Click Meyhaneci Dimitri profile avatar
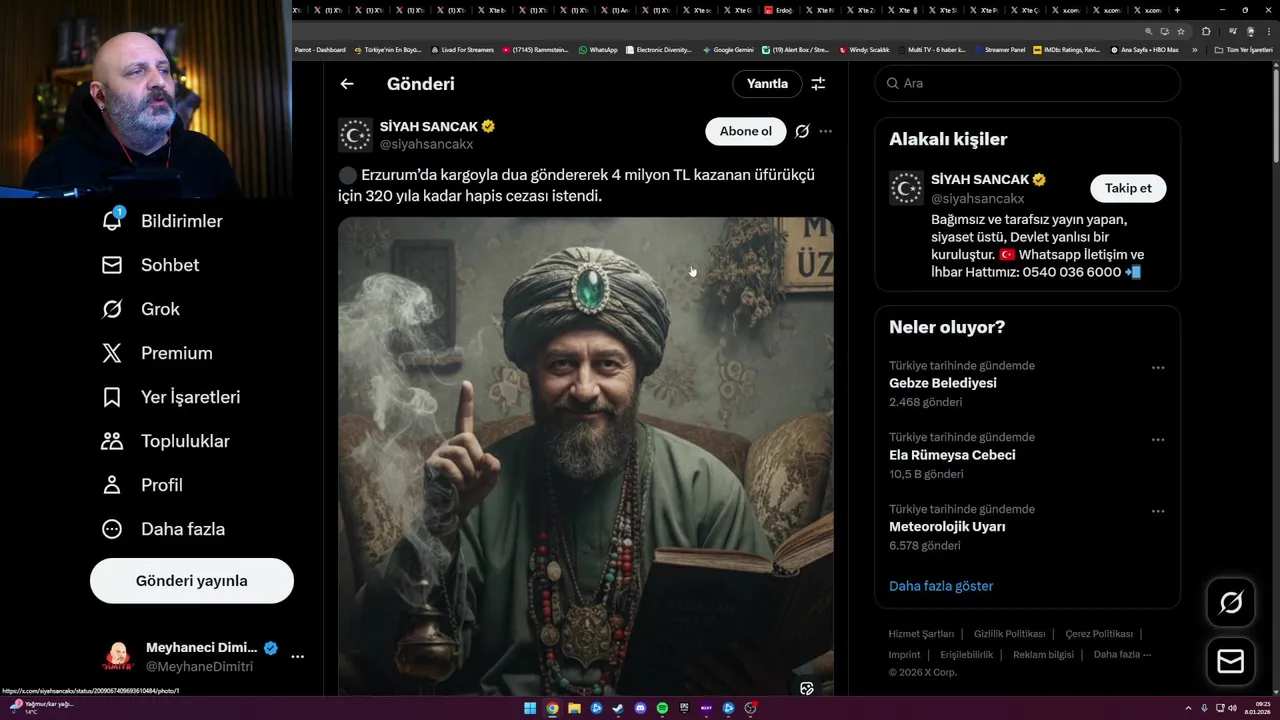1280x720 pixels. pos(118,657)
